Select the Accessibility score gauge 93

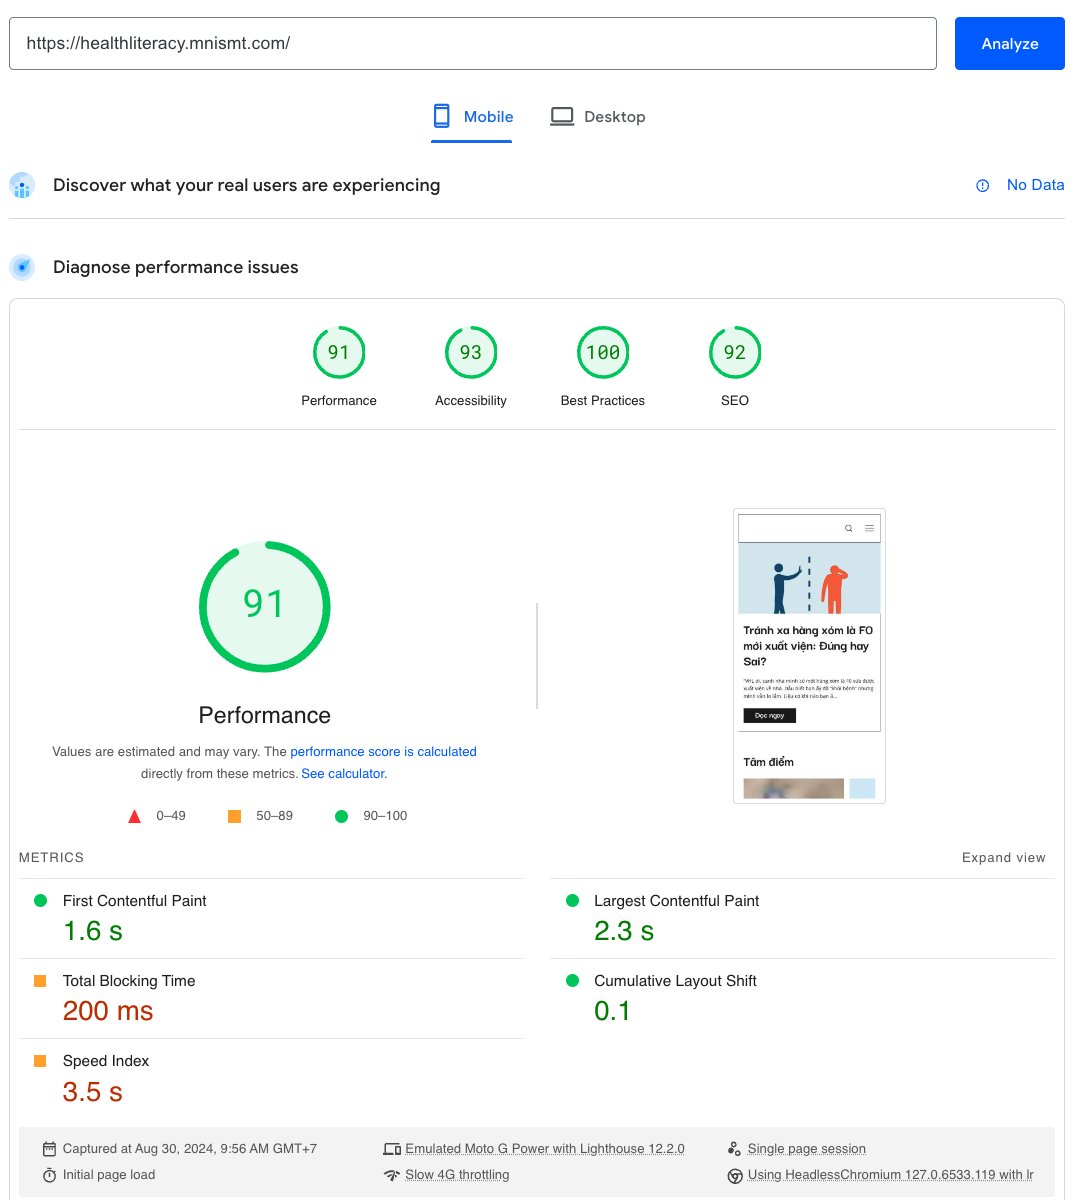[x=471, y=353]
